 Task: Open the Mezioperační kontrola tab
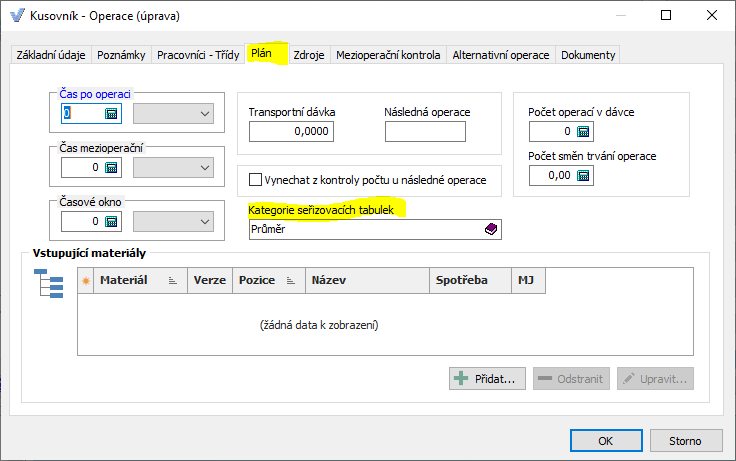(388, 55)
